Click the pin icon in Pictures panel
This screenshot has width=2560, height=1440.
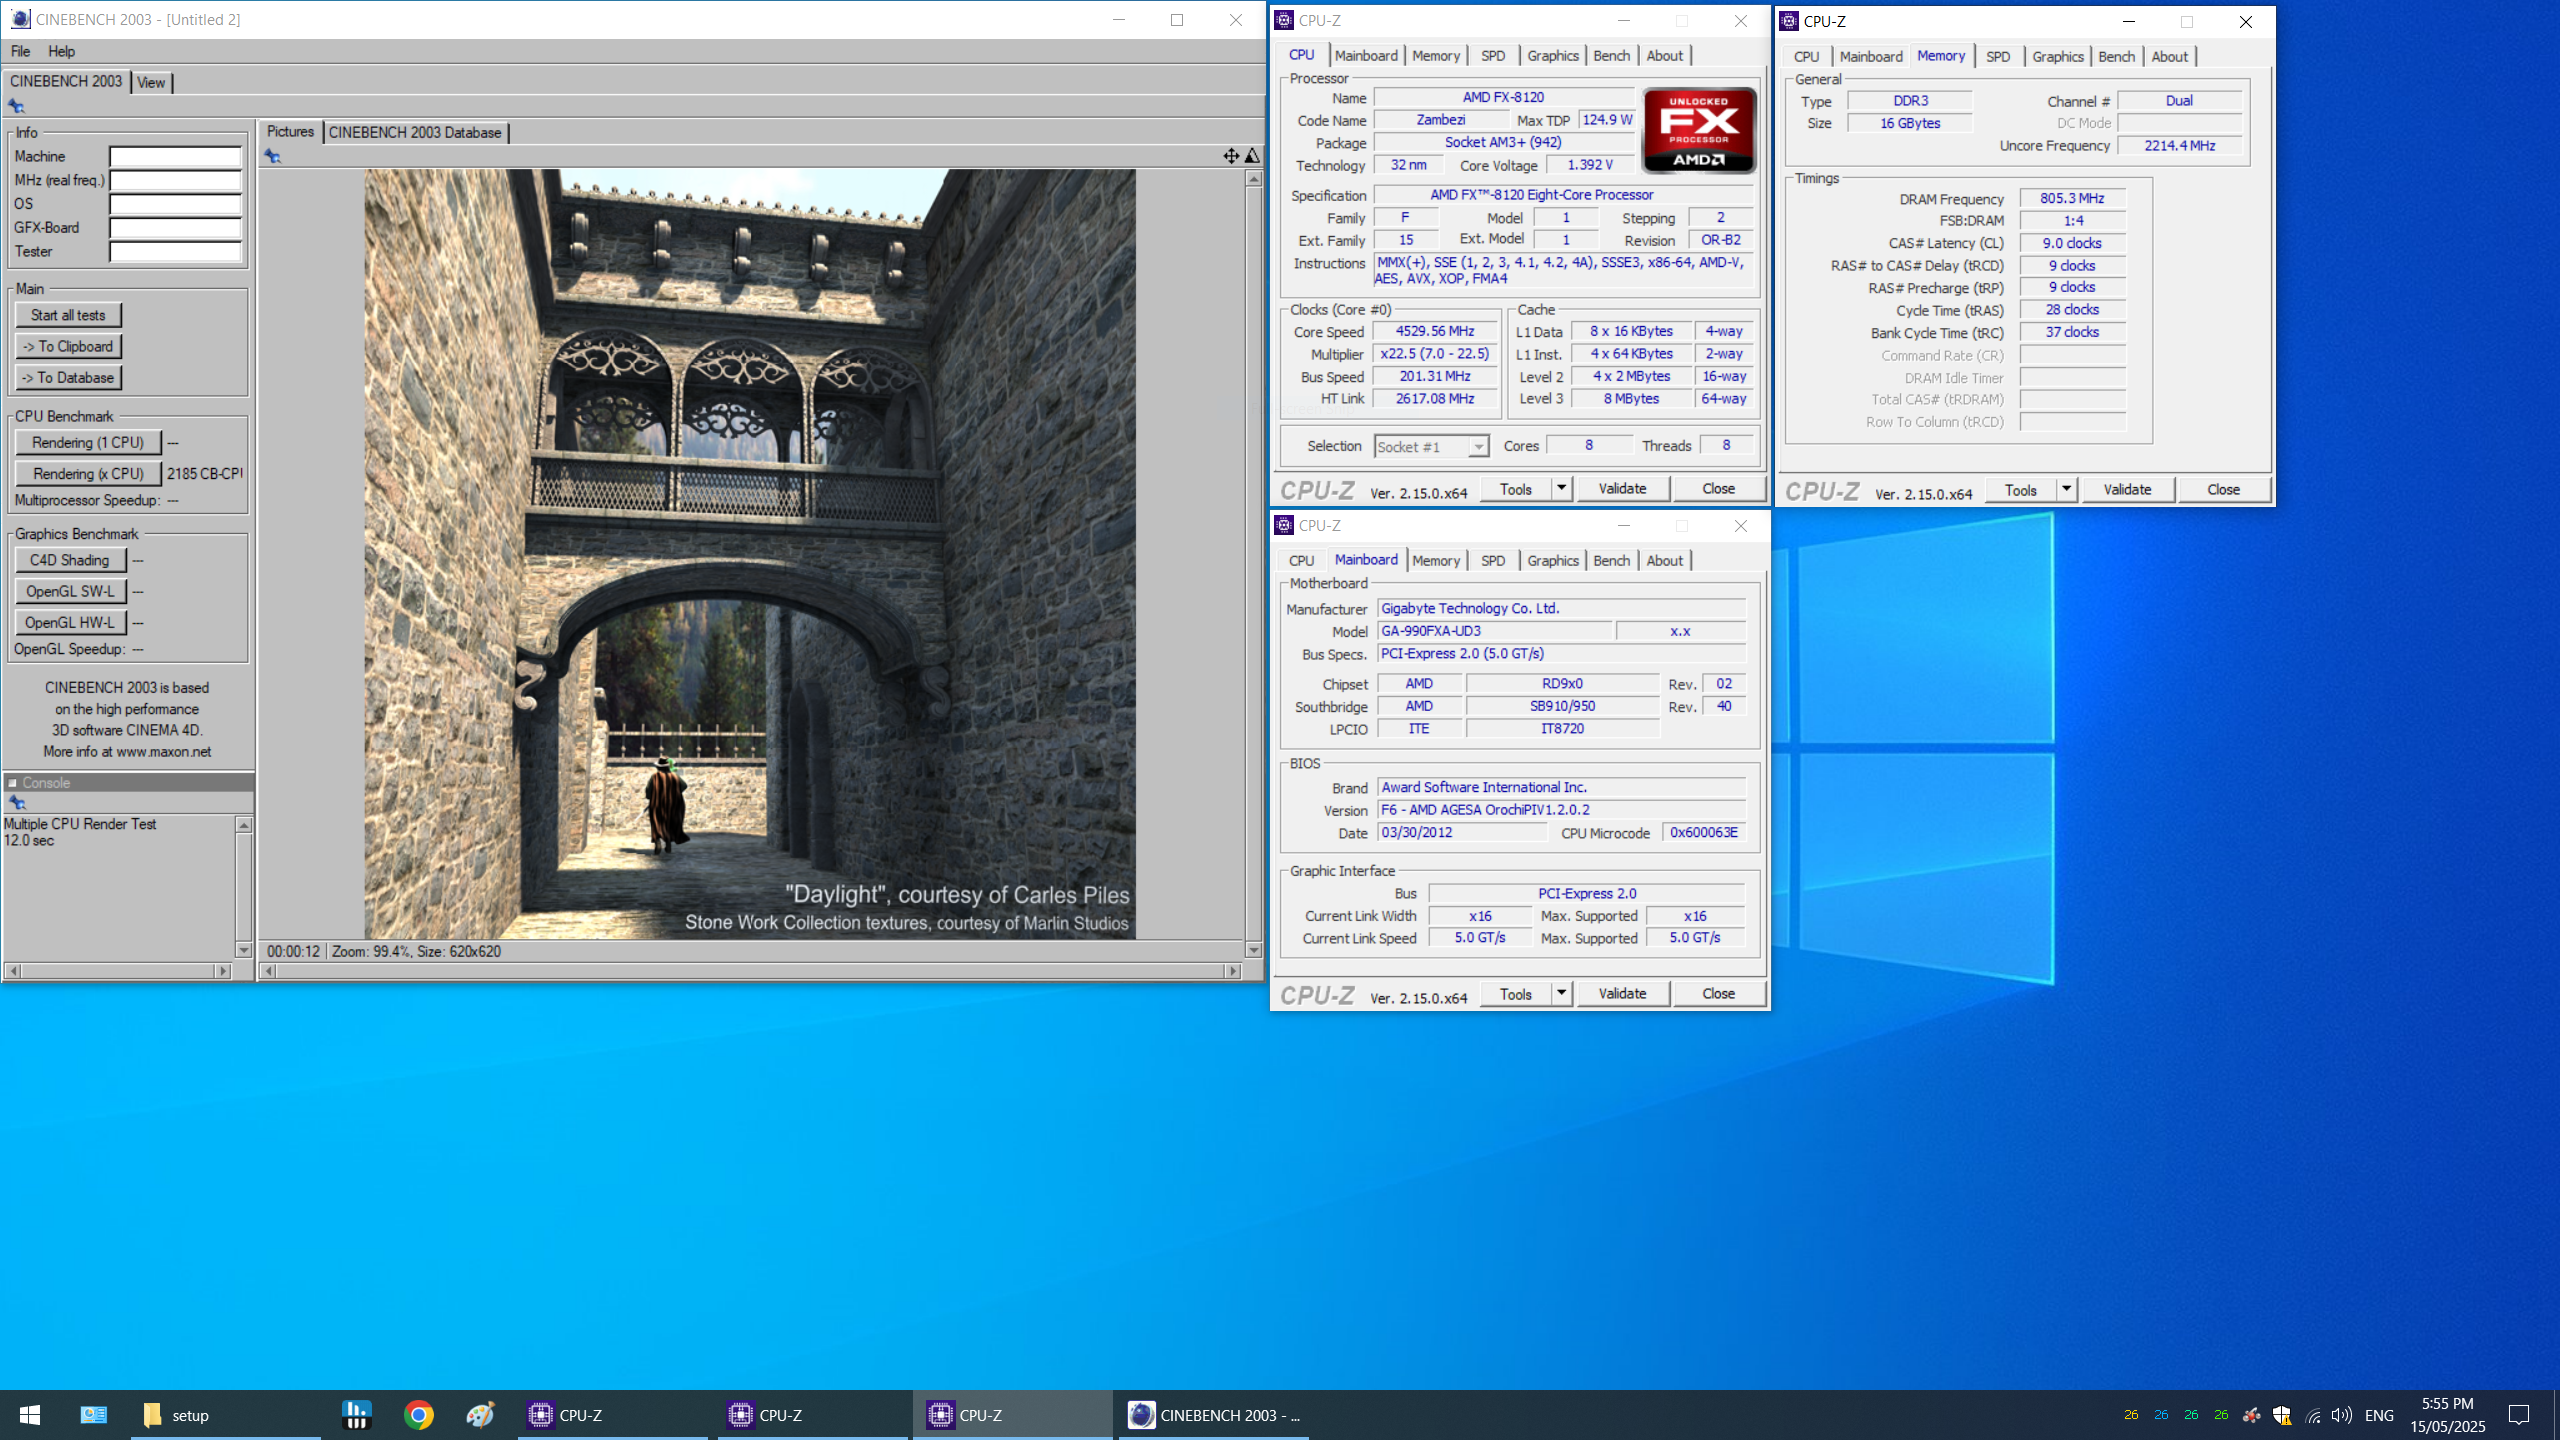click(272, 156)
